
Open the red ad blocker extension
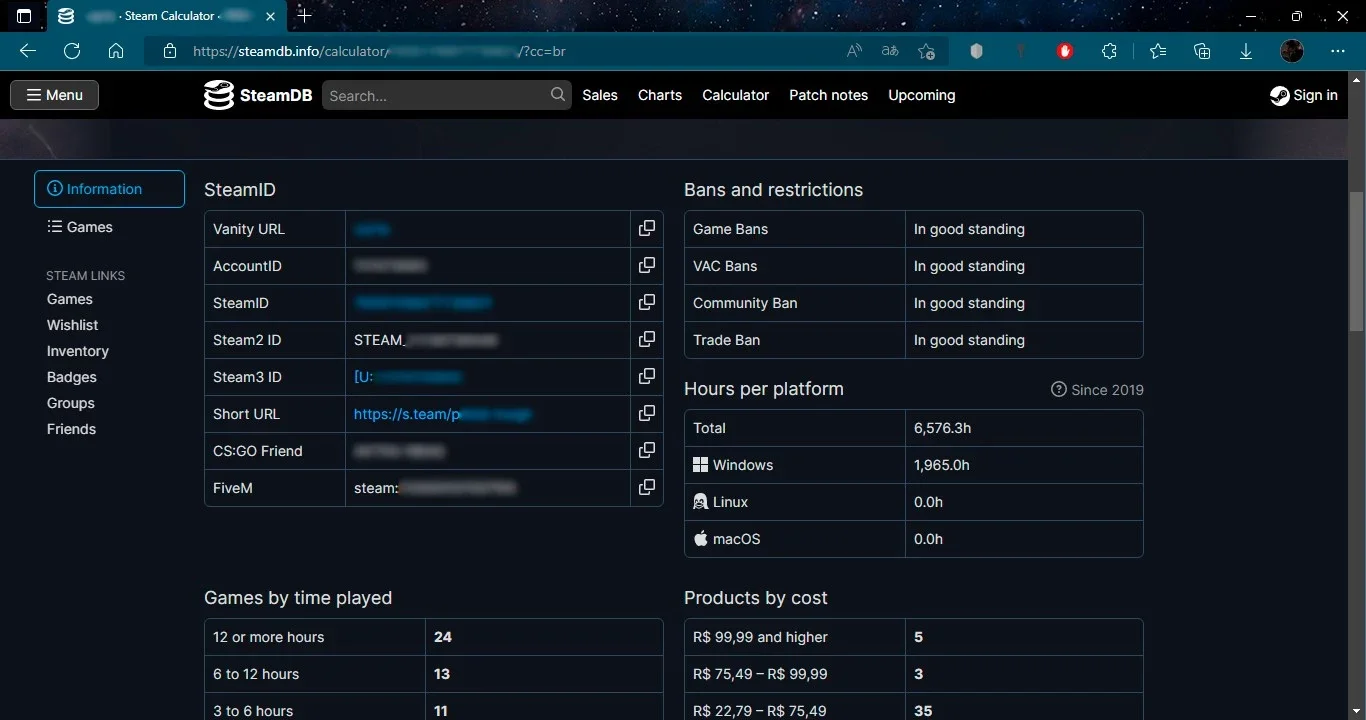pos(1065,51)
